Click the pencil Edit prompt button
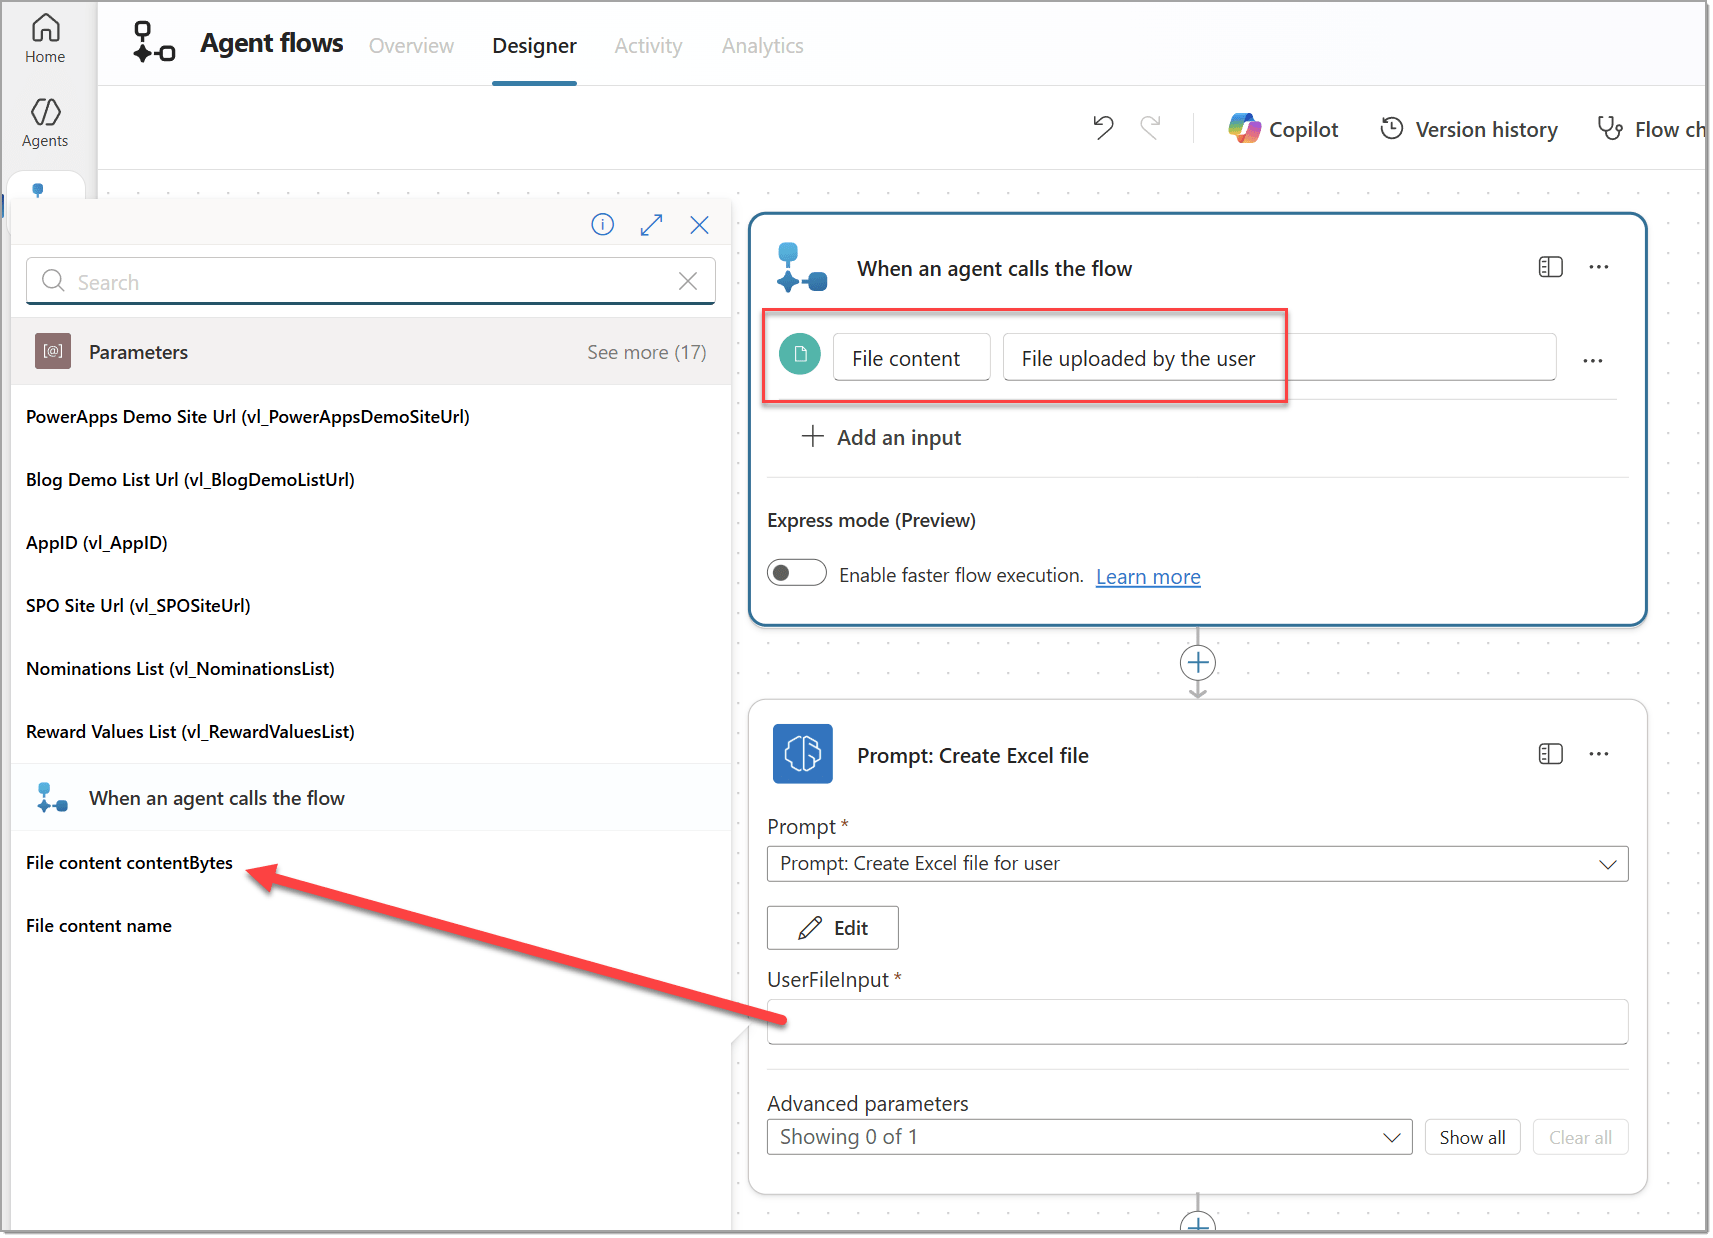The image size is (1713, 1238). pyautogui.click(x=833, y=928)
